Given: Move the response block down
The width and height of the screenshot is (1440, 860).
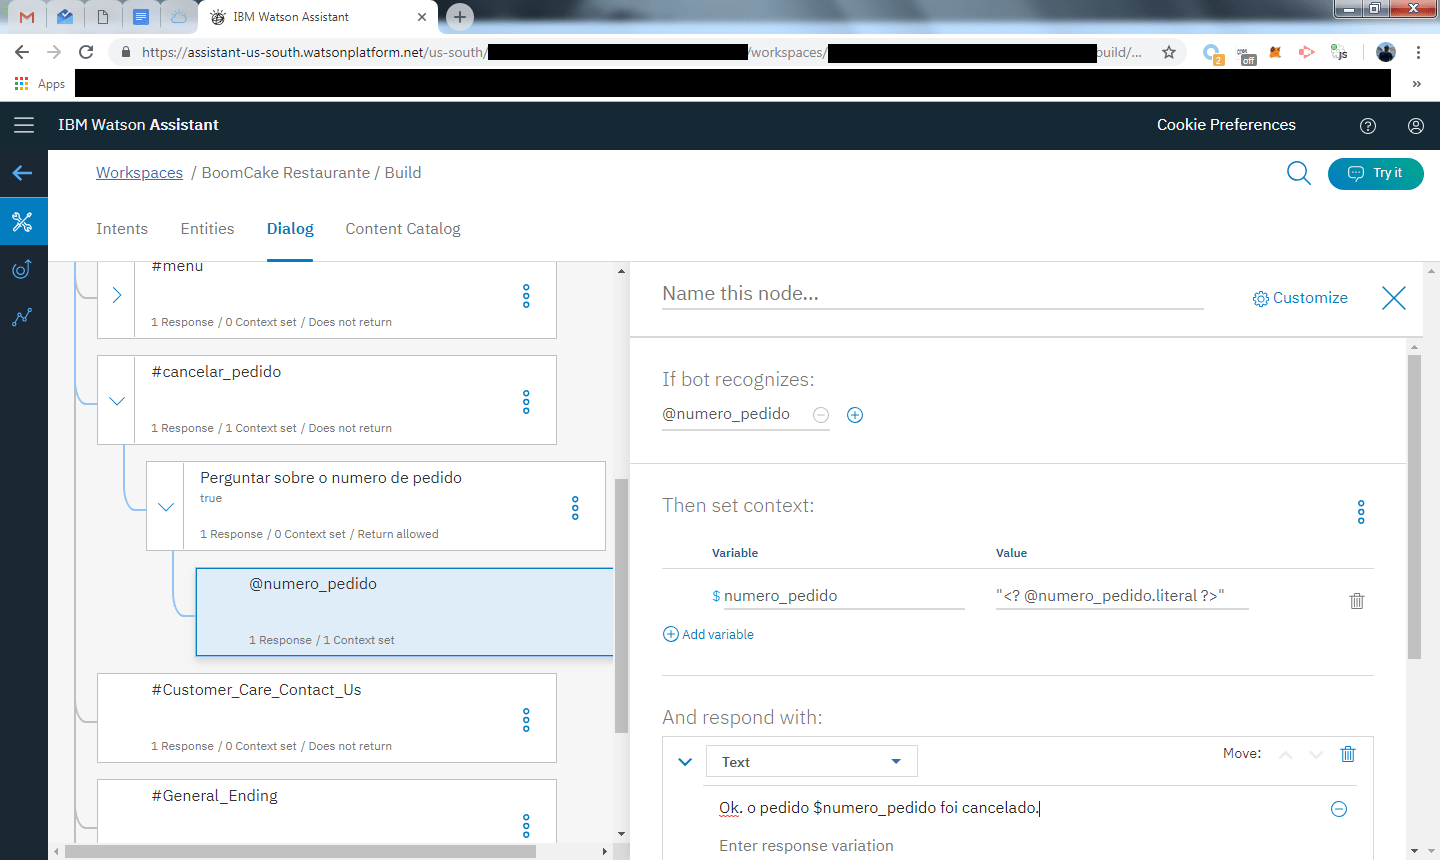Looking at the screenshot, I should [1316, 755].
